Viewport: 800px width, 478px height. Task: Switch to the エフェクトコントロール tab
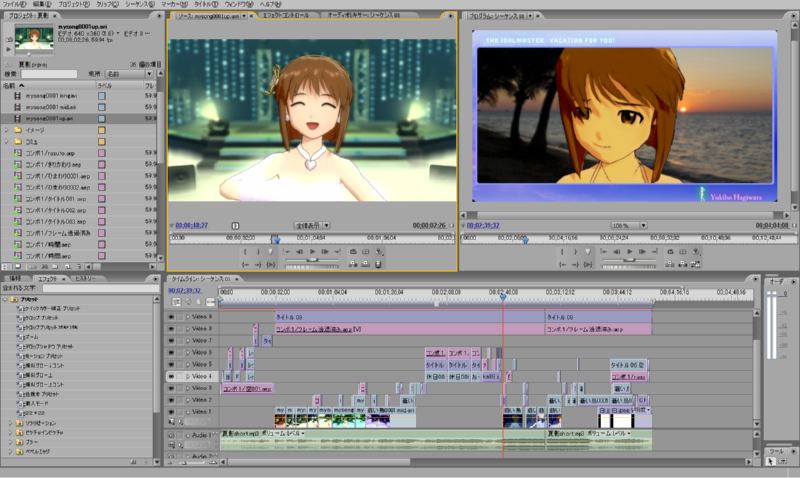coord(286,16)
